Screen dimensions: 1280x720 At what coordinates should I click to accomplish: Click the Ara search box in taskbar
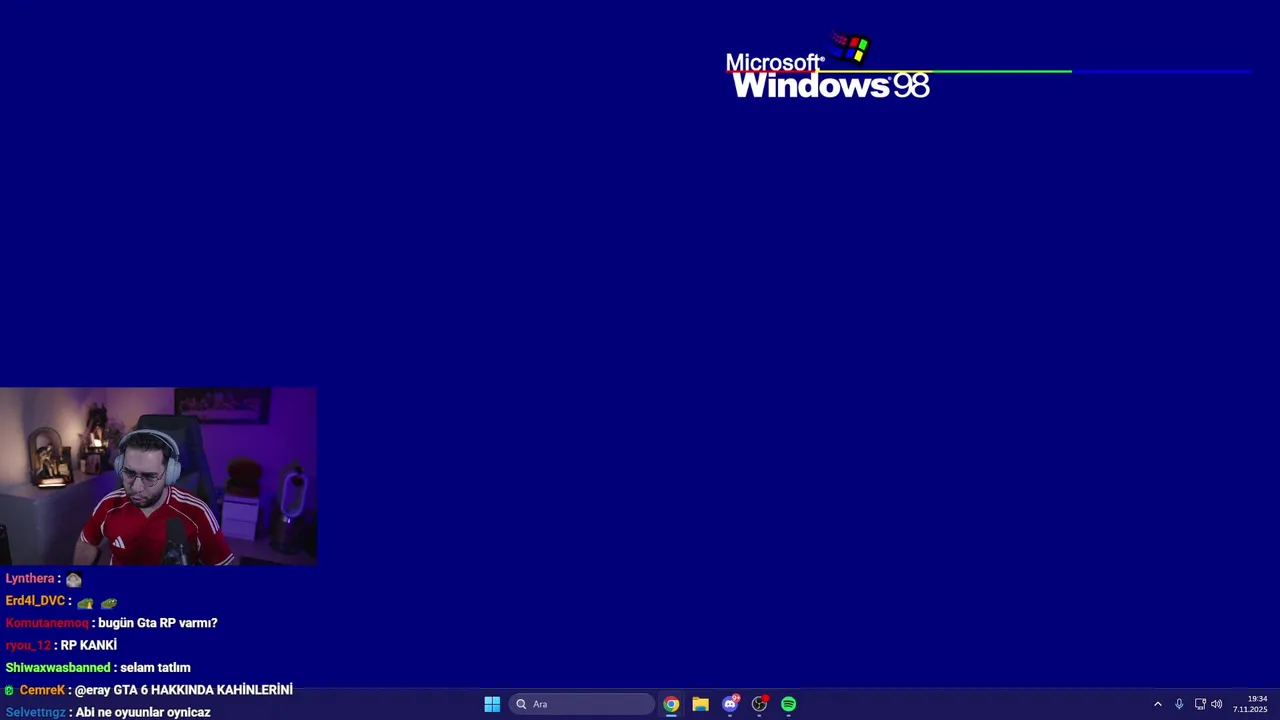(x=582, y=704)
